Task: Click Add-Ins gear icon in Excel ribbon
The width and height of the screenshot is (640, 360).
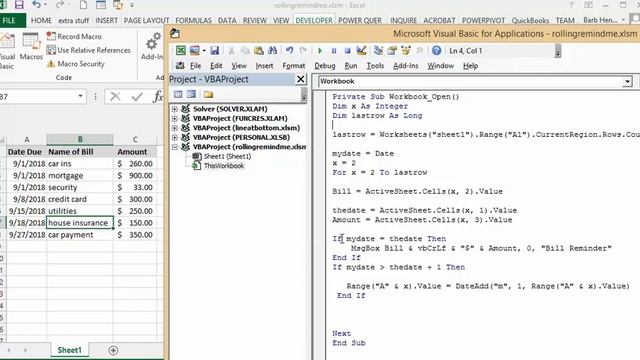Action: coord(153,41)
